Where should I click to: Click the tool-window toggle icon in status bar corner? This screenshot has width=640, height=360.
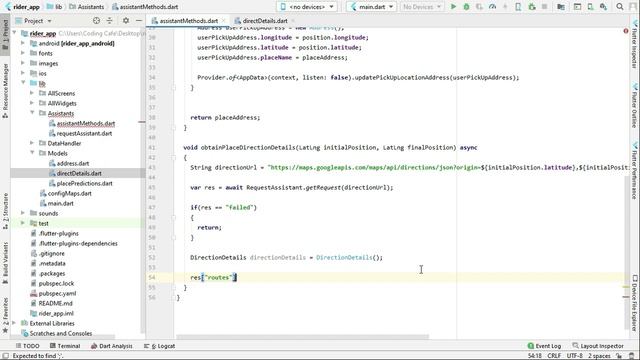tap(5, 356)
